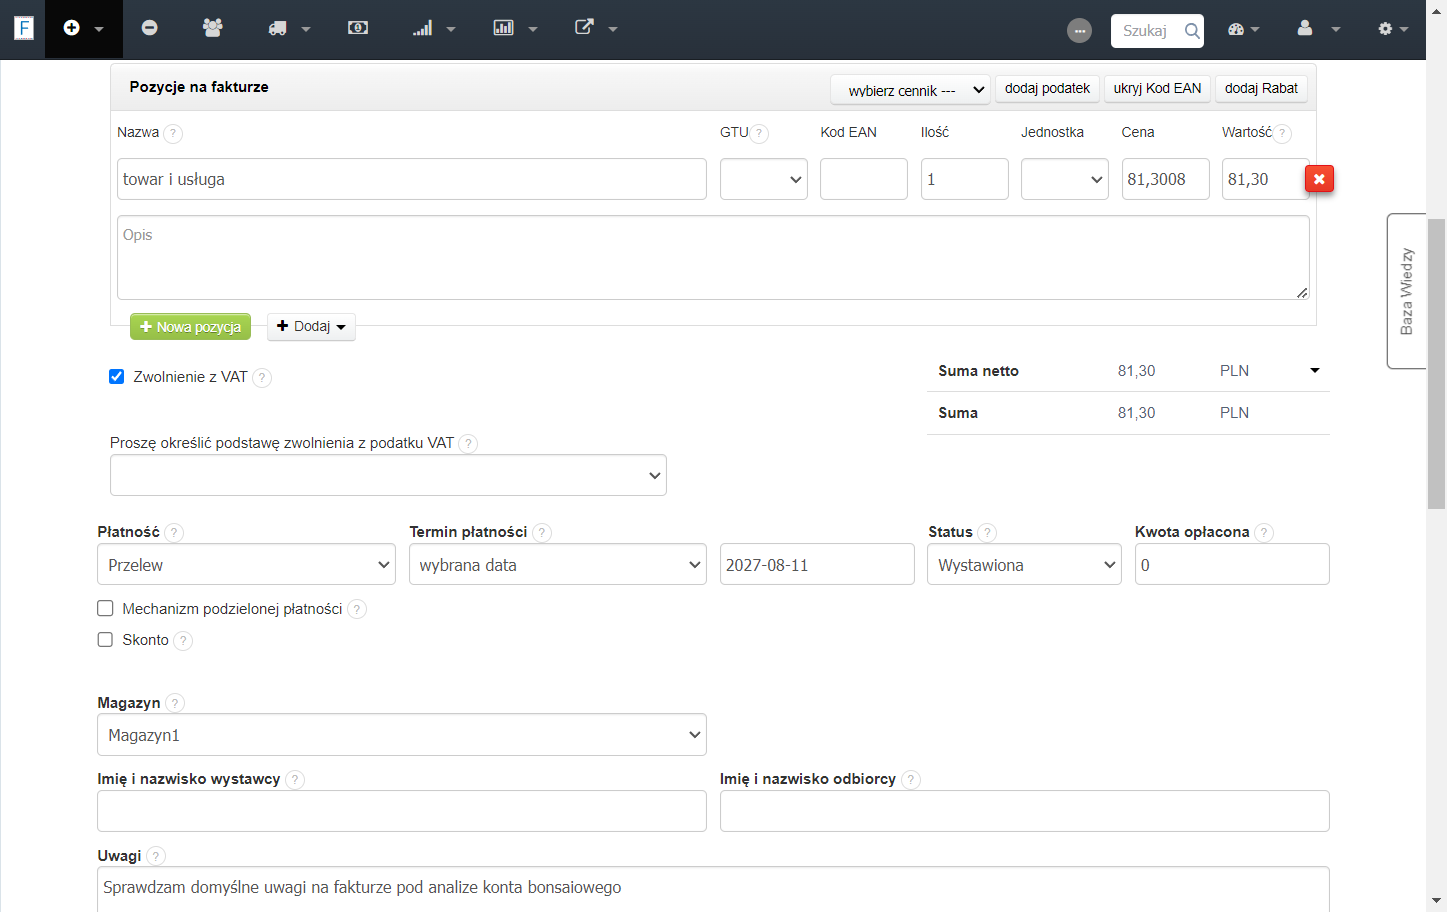Screen dimensions: 1447x912
Task: Delete the 'towar i usługa' row with red X
Action: point(1319,179)
